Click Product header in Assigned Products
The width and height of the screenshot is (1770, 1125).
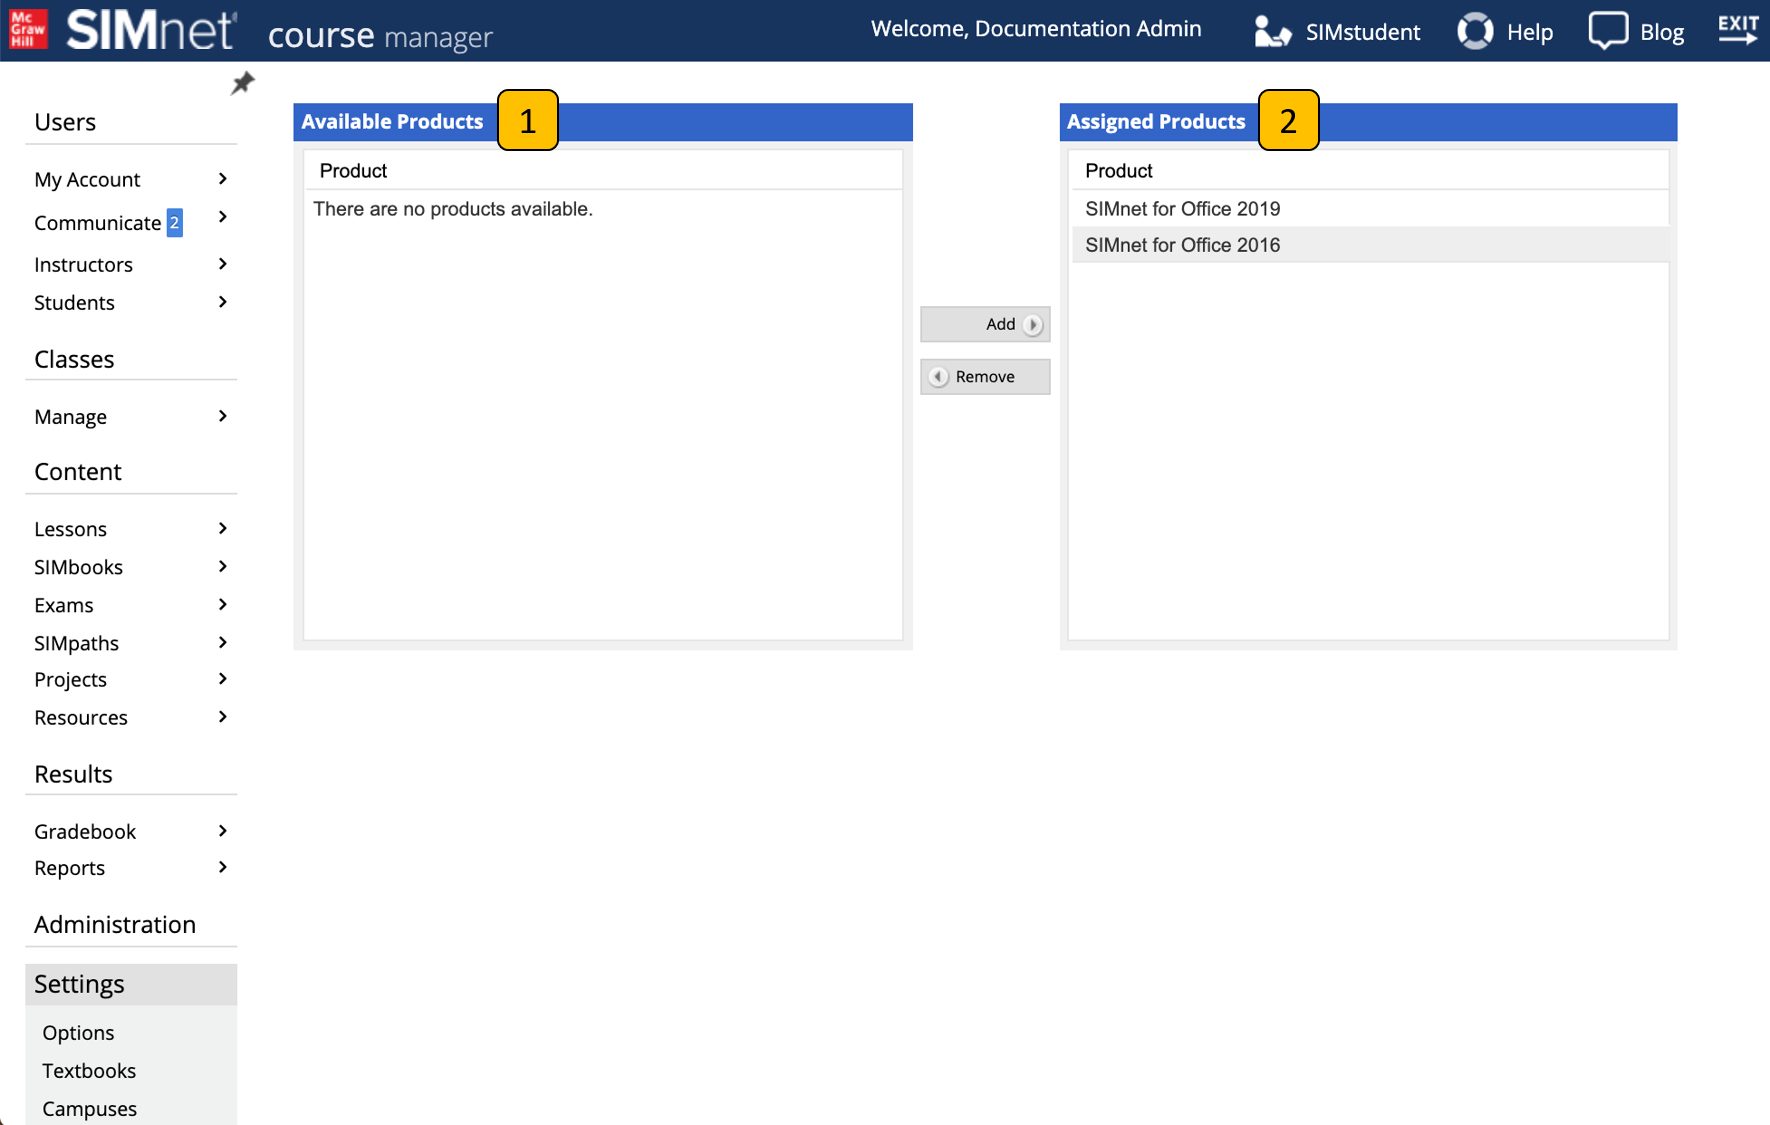pos(1119,171)
